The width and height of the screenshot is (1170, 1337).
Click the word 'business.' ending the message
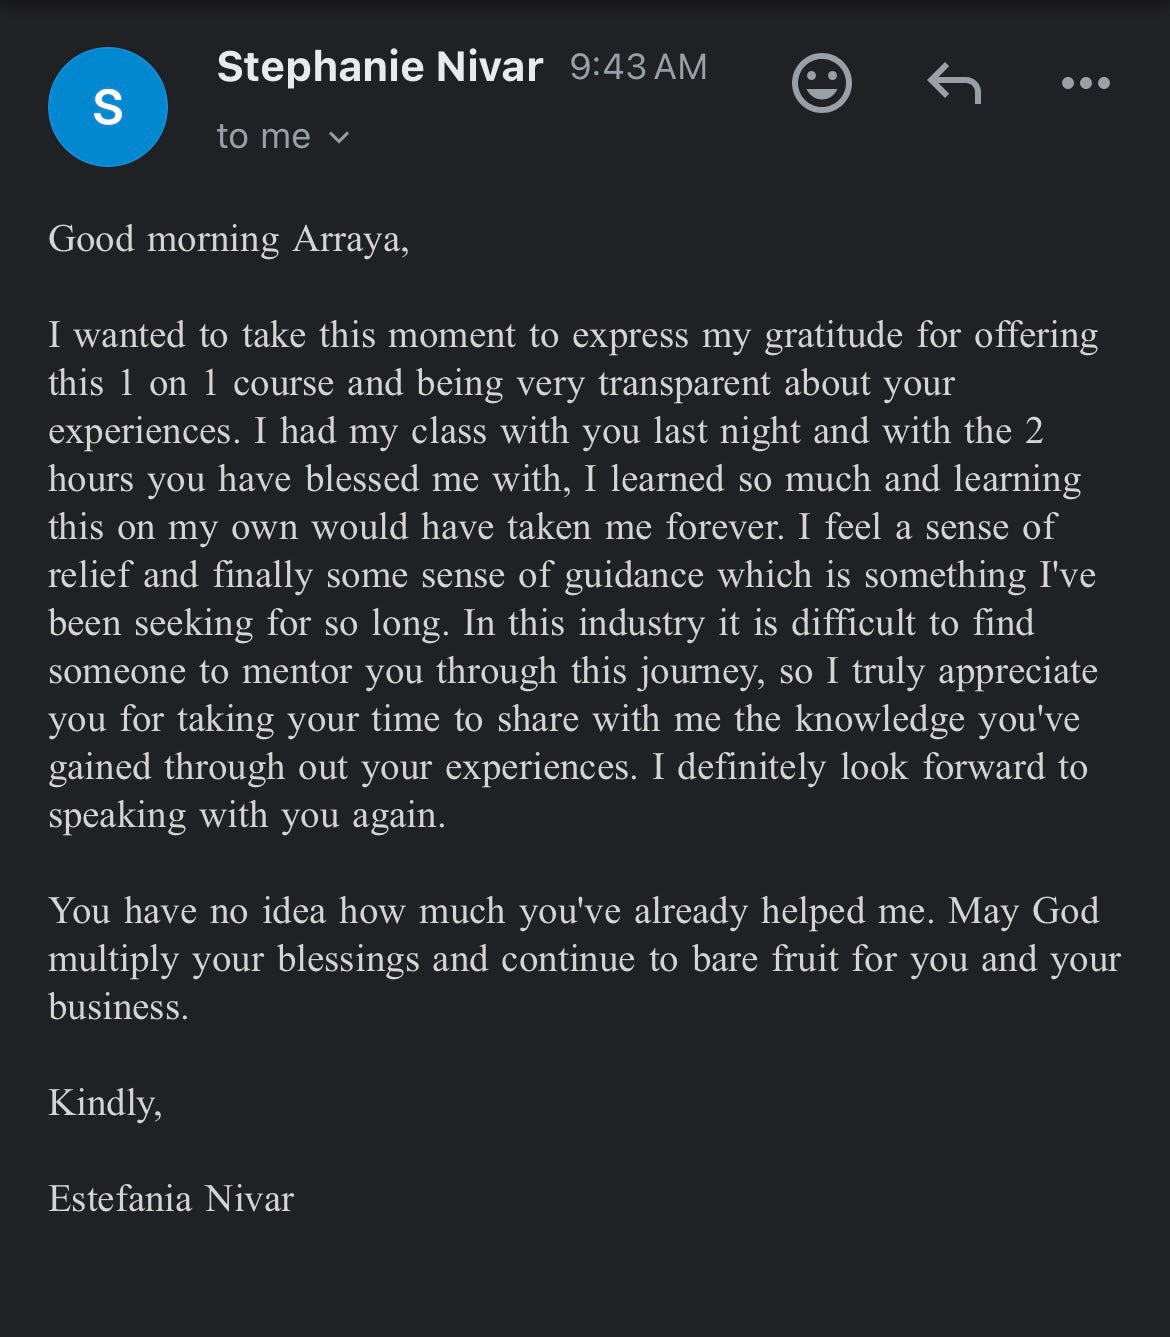(x=118, y=1007)
